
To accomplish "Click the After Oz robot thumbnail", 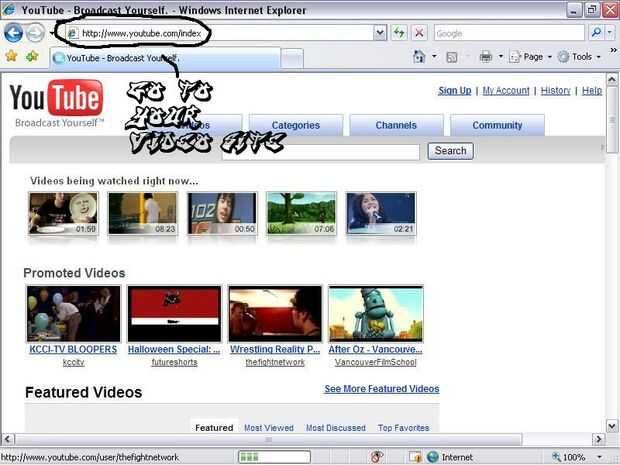I will pos(376,314).
